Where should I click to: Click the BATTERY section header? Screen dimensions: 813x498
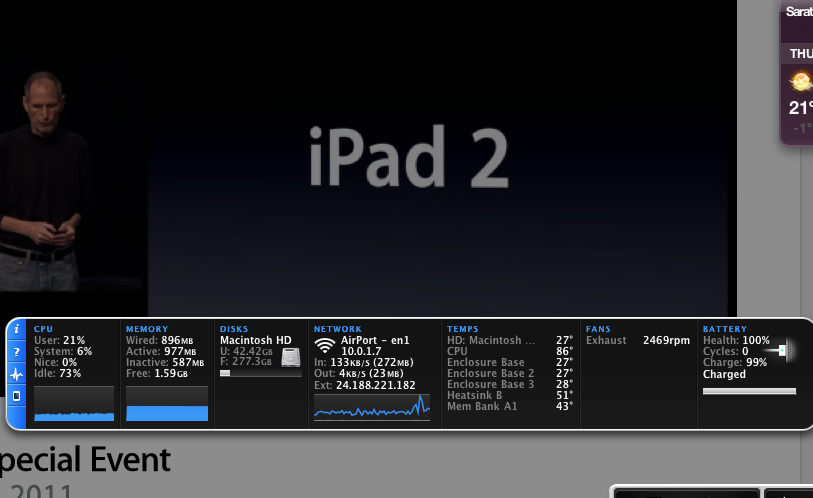(x=725, y=329)
